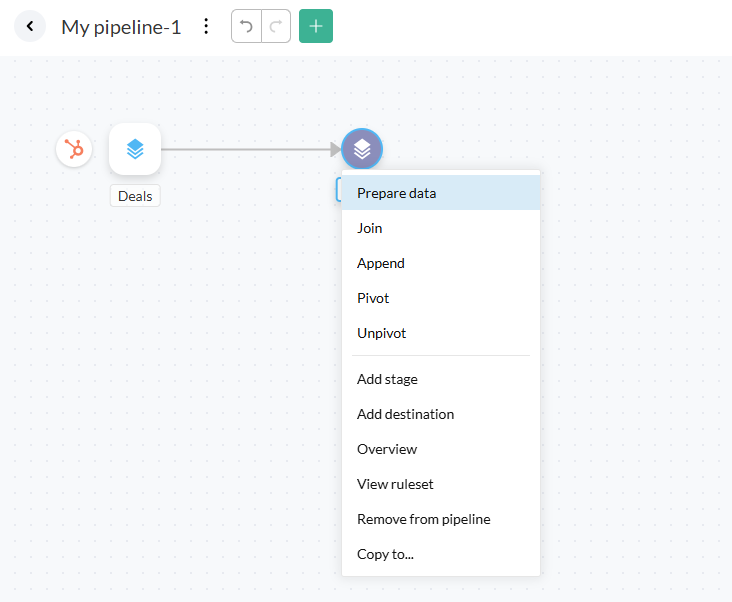The image size is (732, 602).
Task: Open the pipeline three-dot options menu
Action: coord(206,26)
